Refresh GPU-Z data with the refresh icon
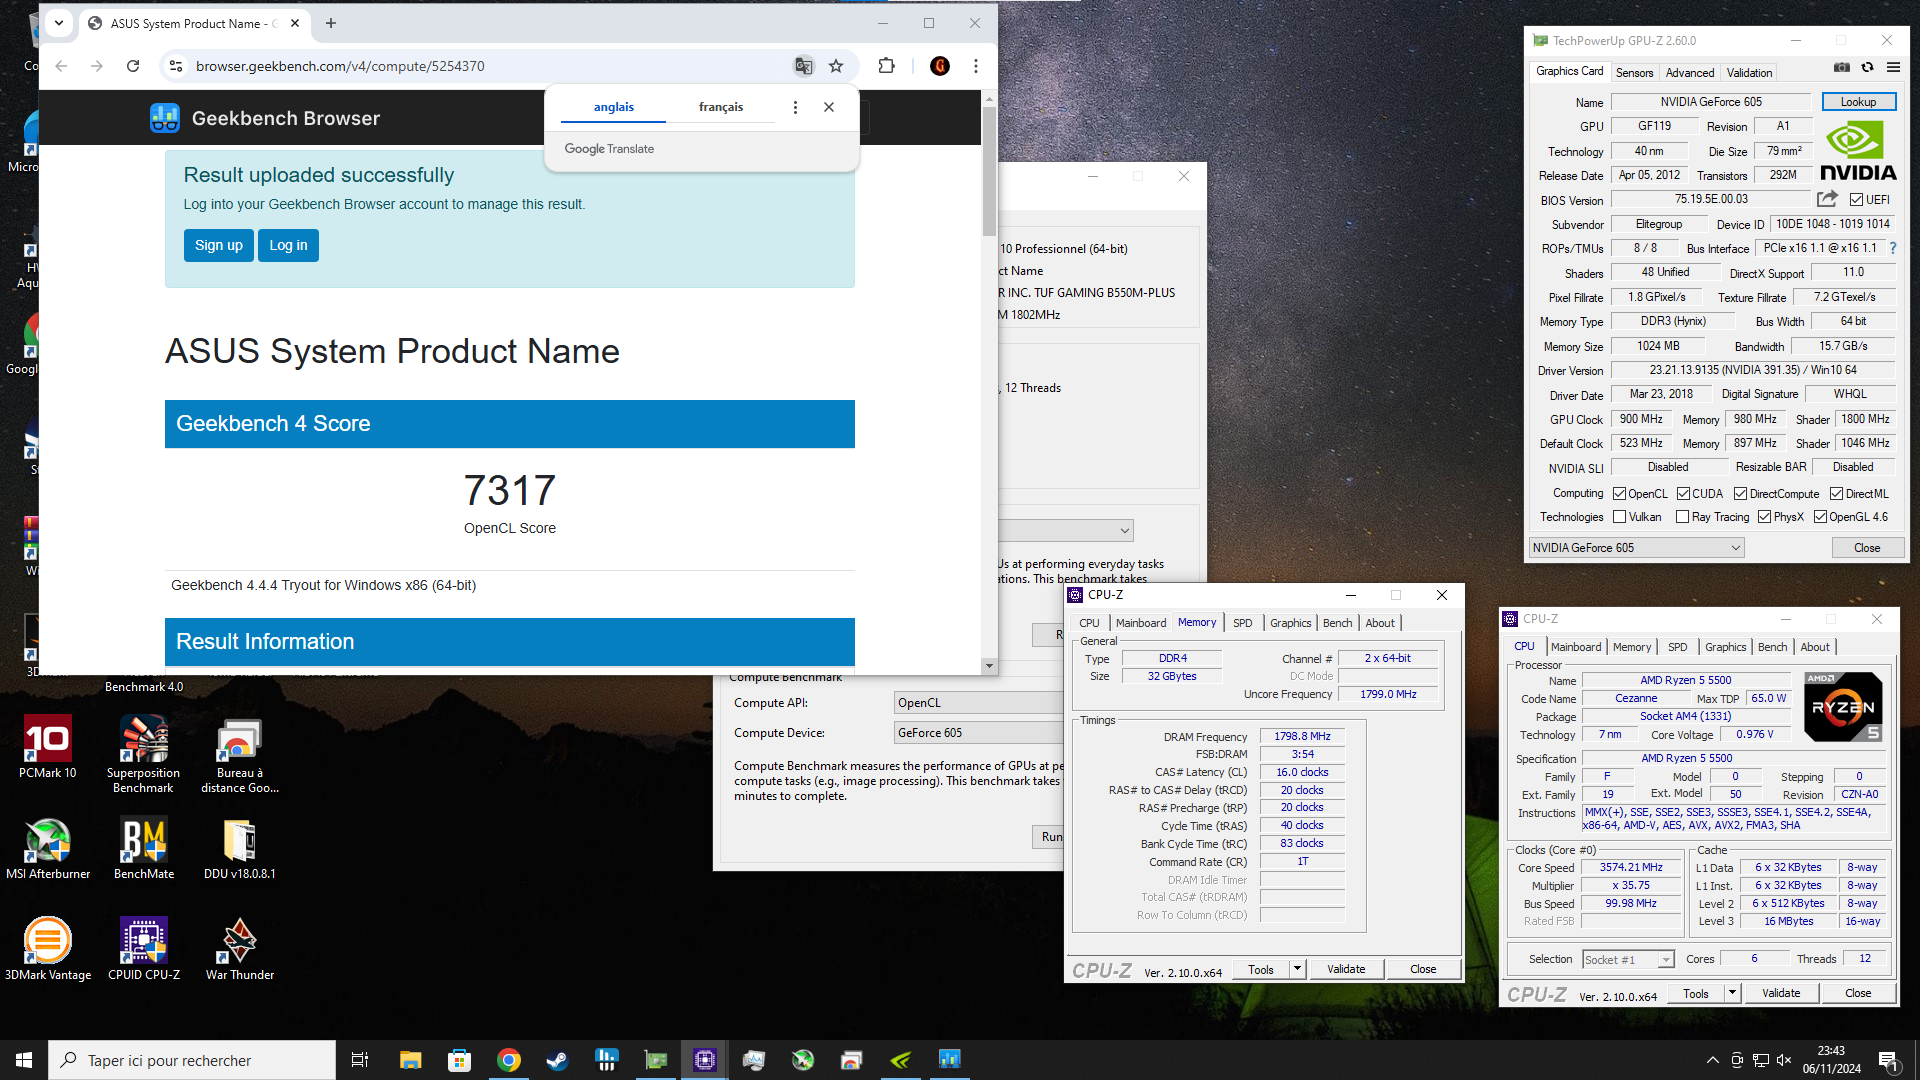 pyautogui.click(x=1867, y=67)
